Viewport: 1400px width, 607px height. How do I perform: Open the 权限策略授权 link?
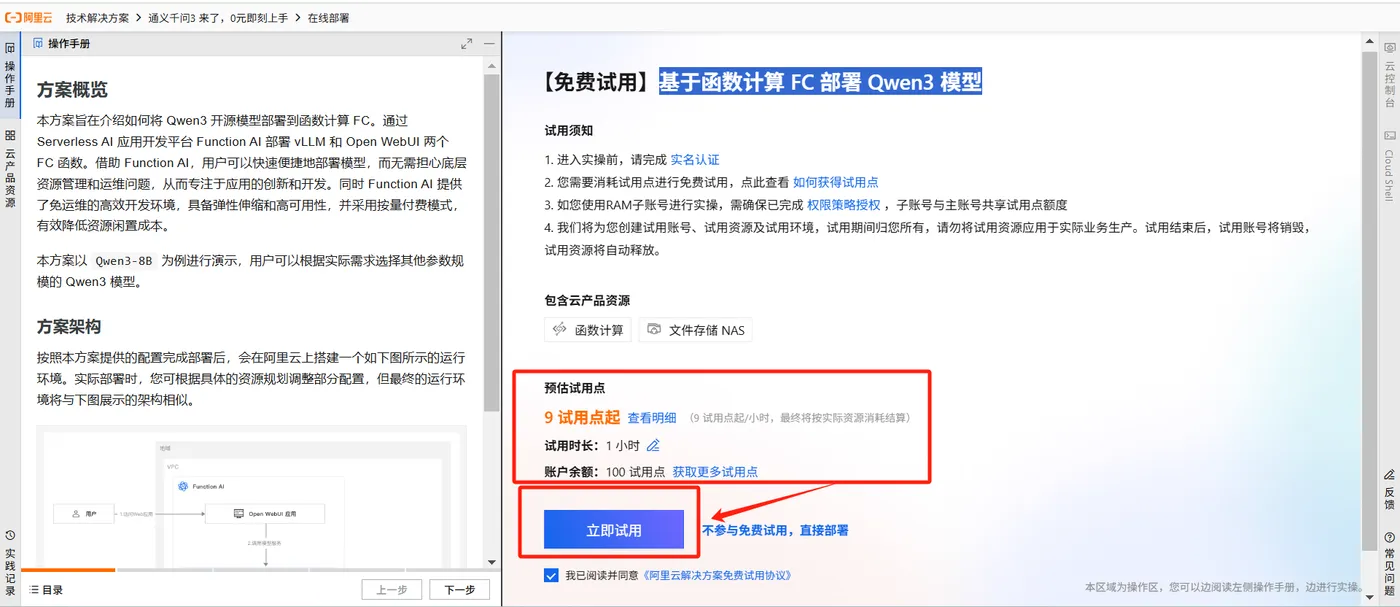tap(844, 204)
